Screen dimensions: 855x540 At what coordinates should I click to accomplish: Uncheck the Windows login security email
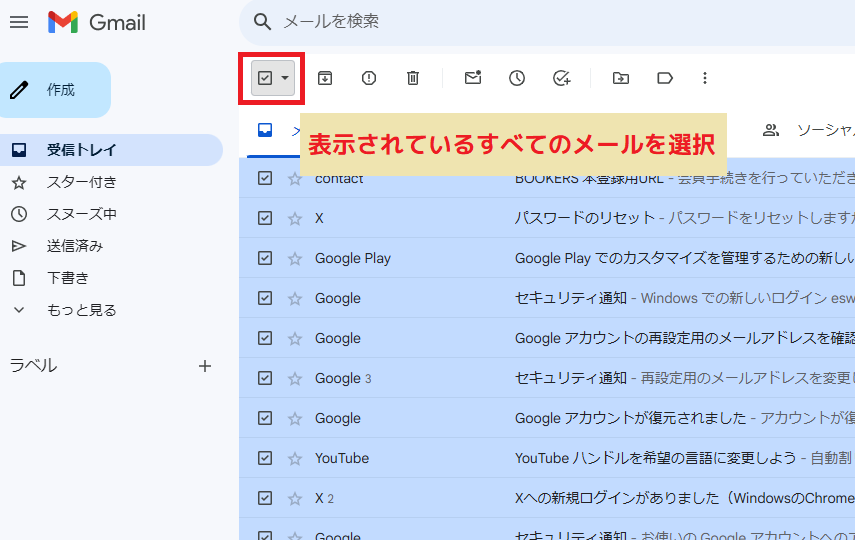(x=265, y=298)
